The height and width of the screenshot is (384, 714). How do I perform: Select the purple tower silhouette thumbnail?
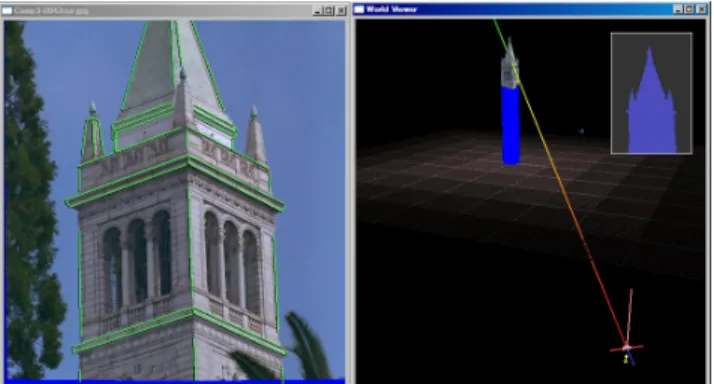point(652,93)
